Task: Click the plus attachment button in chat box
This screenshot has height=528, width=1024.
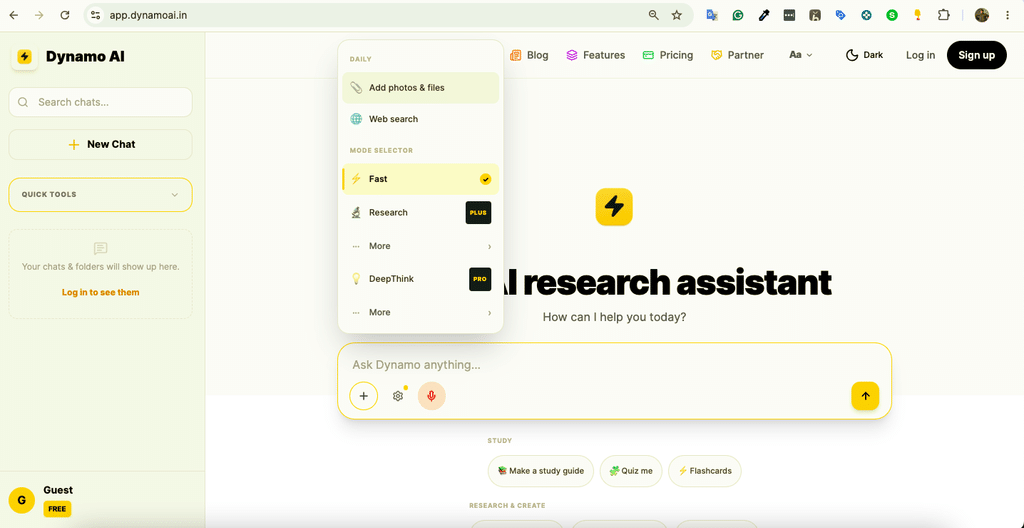Action: tap(364, 396)
